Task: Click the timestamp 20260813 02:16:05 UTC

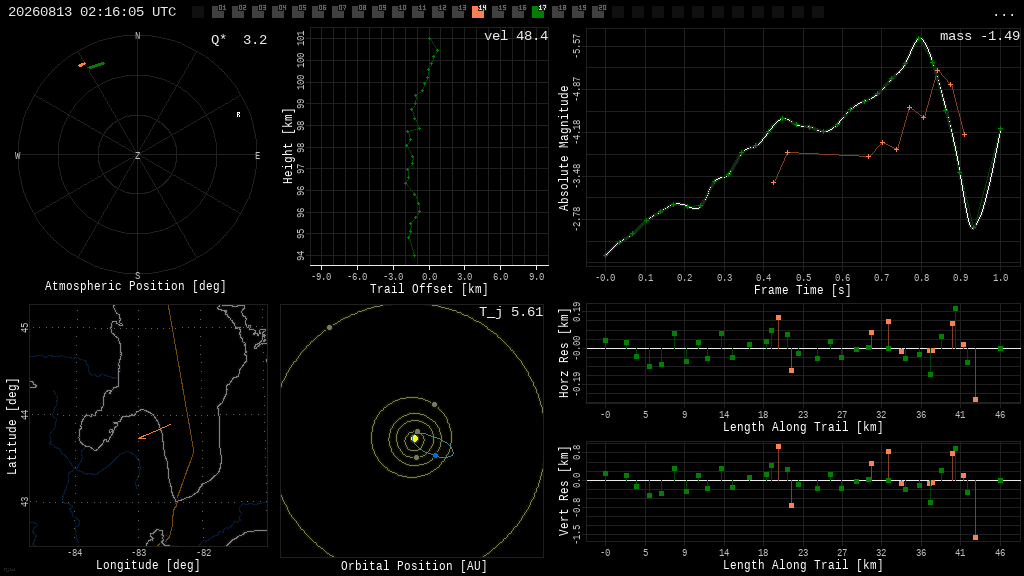Action: pos(92,12)
